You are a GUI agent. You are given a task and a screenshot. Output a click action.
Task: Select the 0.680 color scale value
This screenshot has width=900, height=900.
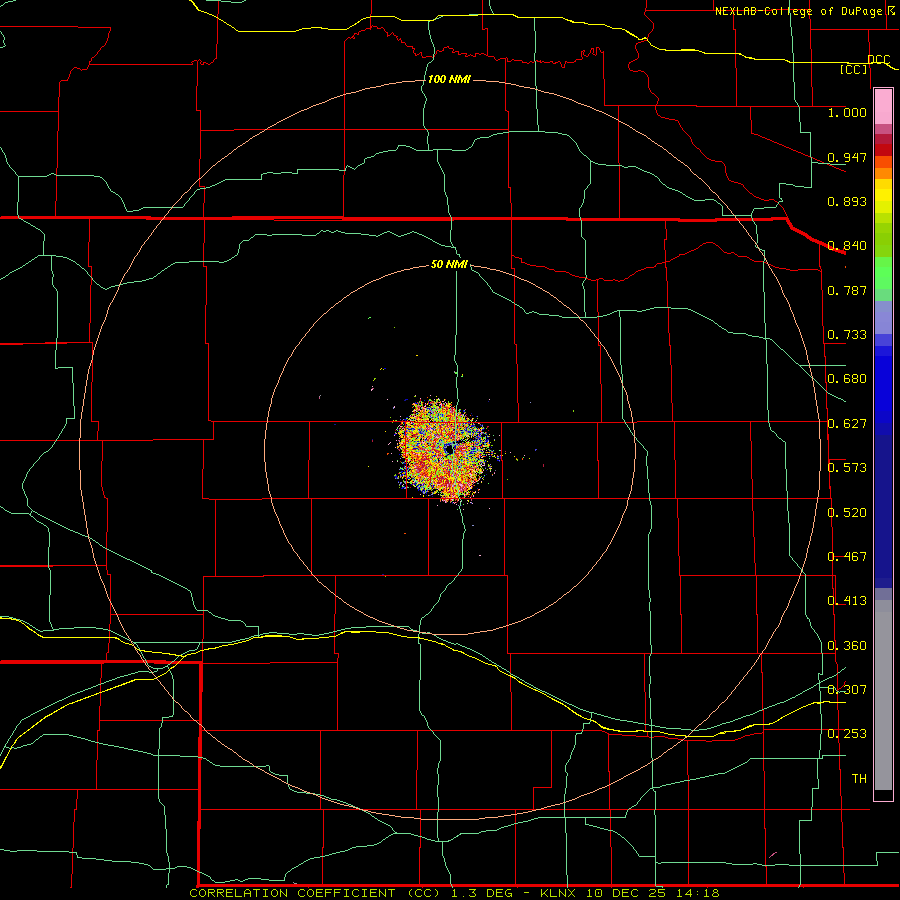[847, 379]
